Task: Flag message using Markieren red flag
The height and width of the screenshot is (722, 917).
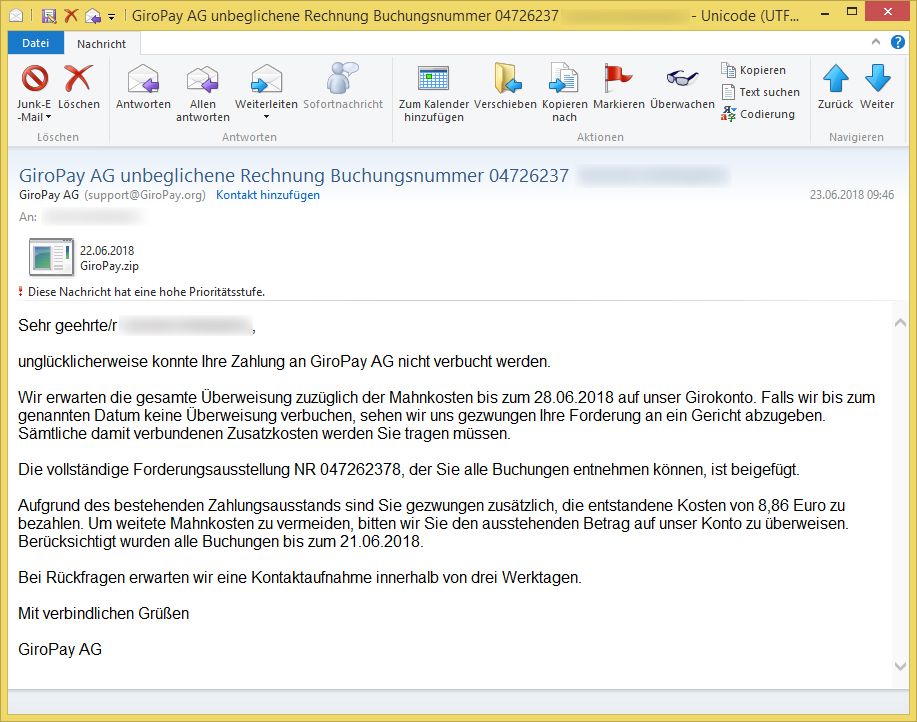Action: [618, 78]
